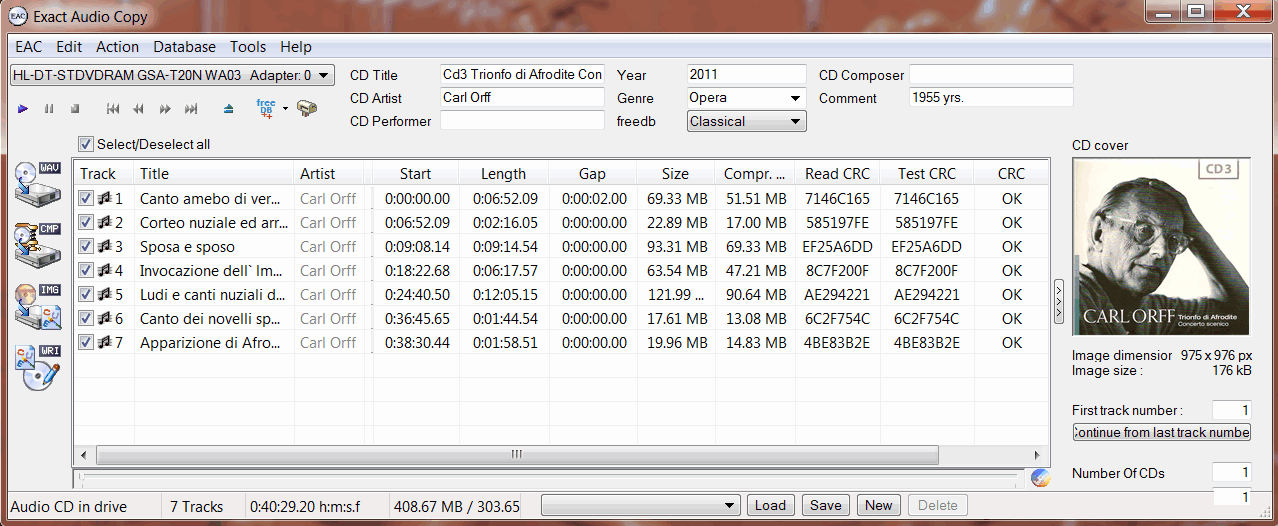The image size is (1278, 526).
Task: Click the New profile button
Action: [878, 505]
